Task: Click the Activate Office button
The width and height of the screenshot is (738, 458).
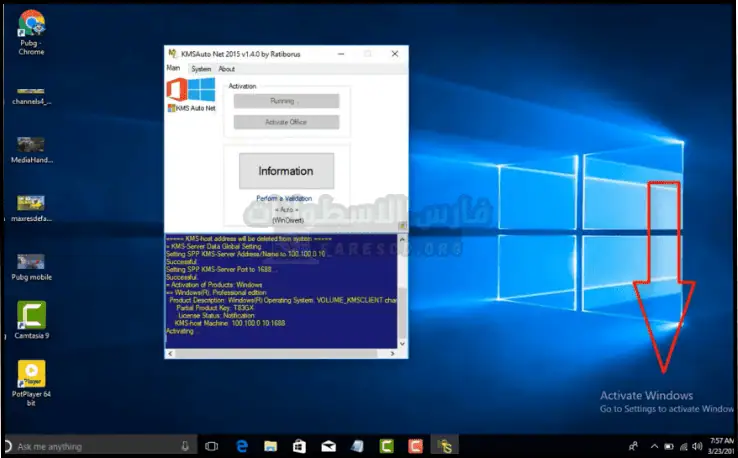Action: (x=286, y=122)
